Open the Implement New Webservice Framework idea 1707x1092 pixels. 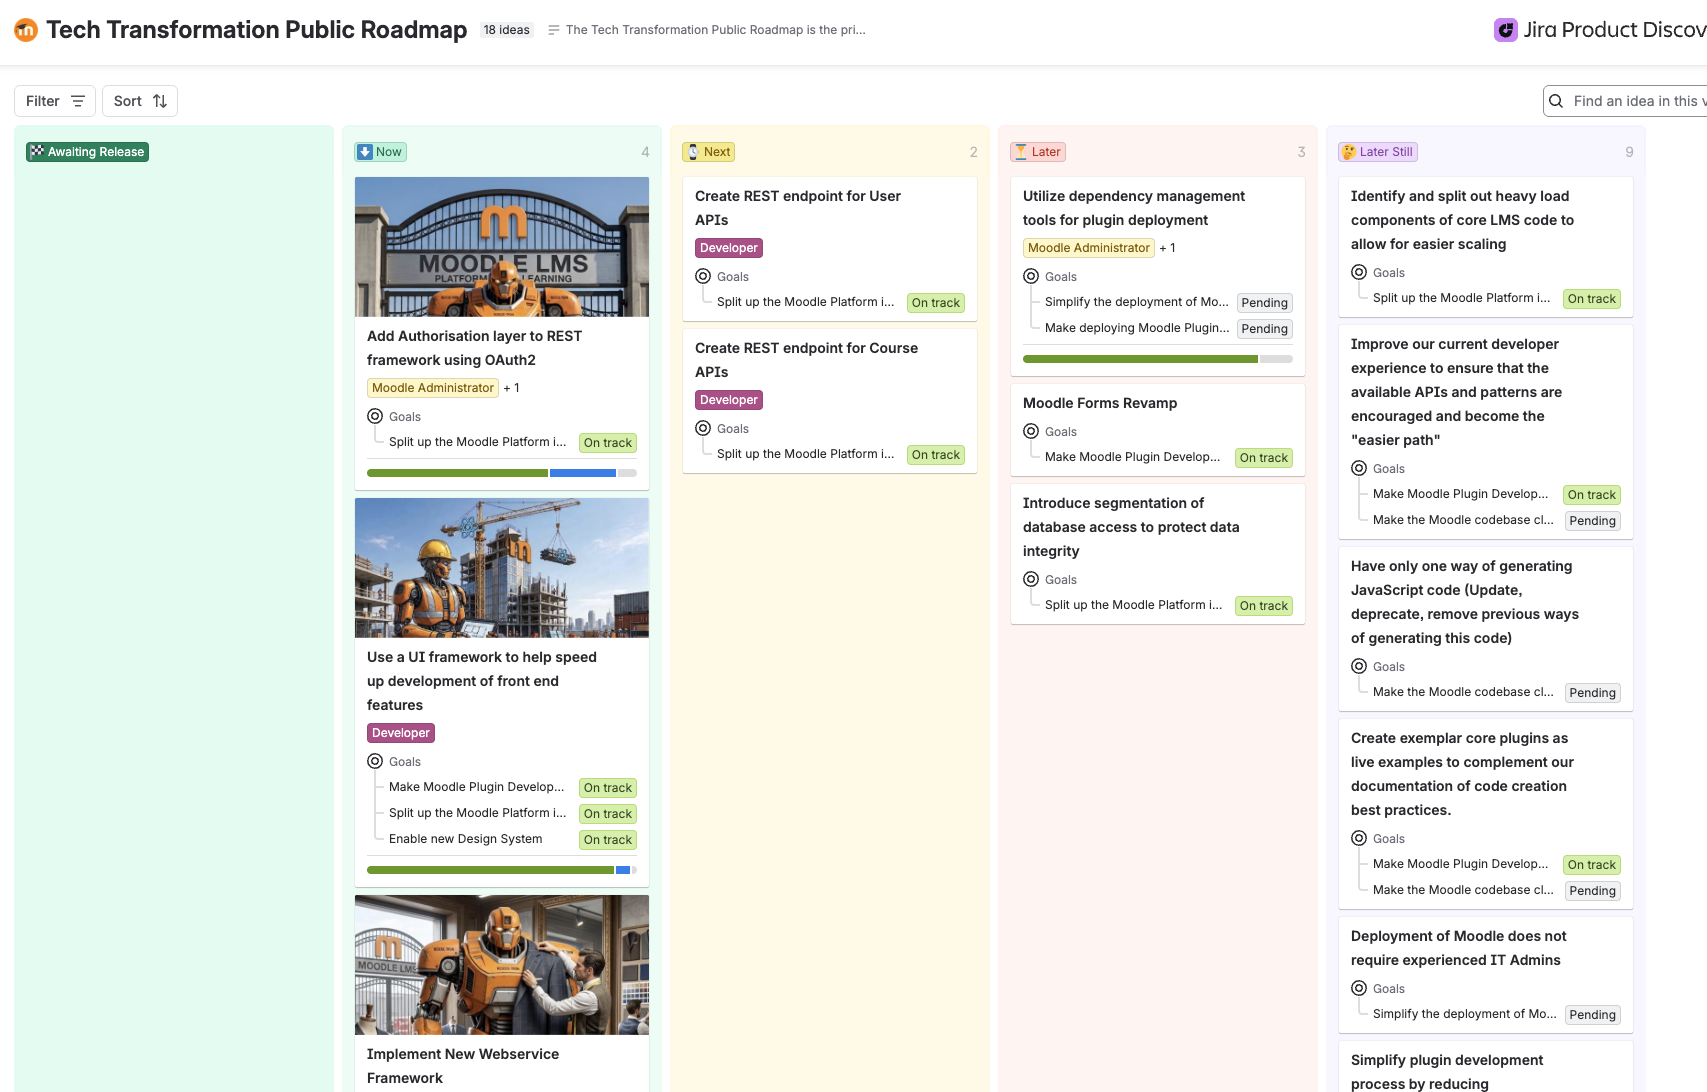coord(463,1066)
